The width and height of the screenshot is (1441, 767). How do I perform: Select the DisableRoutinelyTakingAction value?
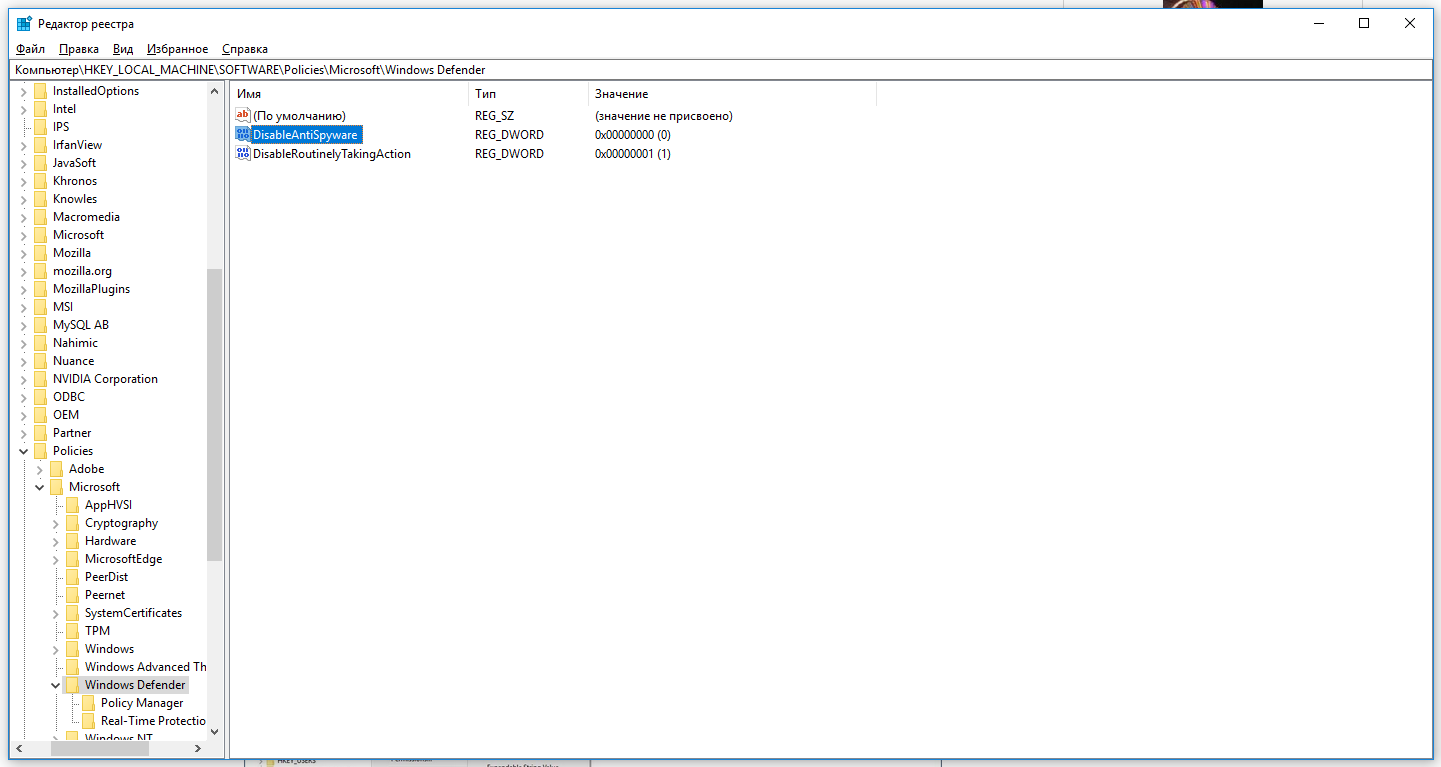[x=332, y=153]
